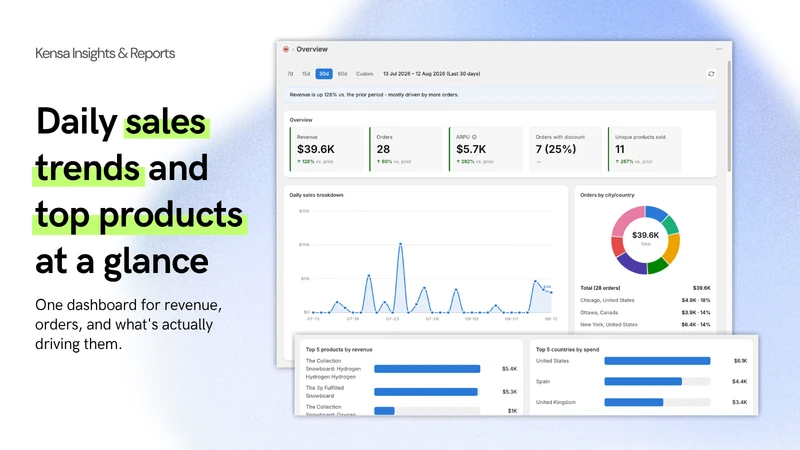This screenshot has height=450, width=800.
Task: Click the United States spend bar
Action: [657, 361]
